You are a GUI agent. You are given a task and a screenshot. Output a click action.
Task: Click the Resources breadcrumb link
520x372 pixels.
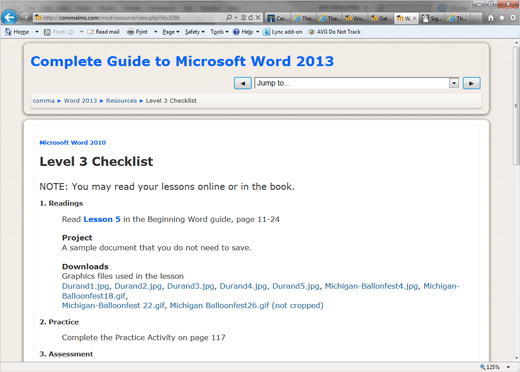(121, 101)
